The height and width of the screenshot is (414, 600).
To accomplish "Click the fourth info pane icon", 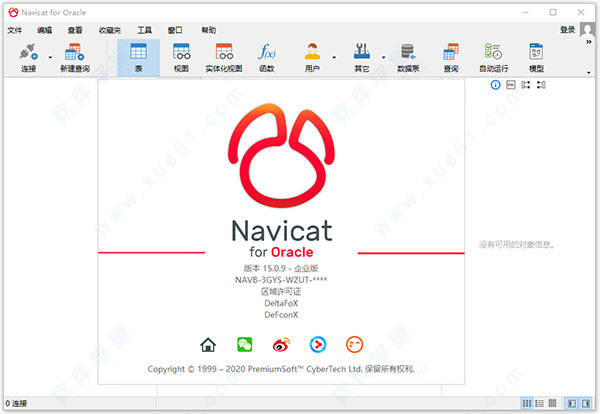I will 541,85.
